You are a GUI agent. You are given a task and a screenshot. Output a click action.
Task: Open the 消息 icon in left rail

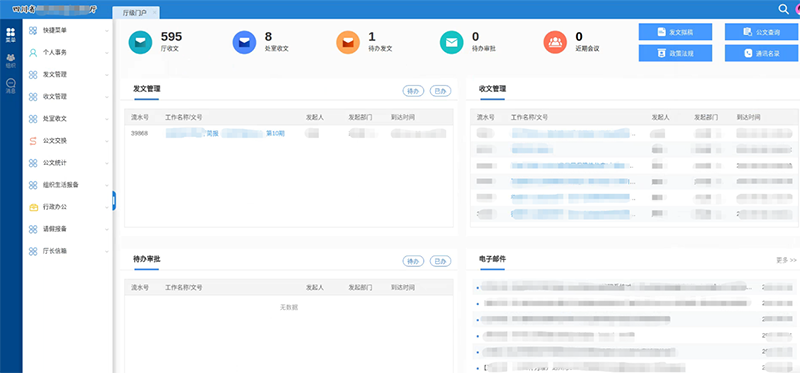click(10, 86)
